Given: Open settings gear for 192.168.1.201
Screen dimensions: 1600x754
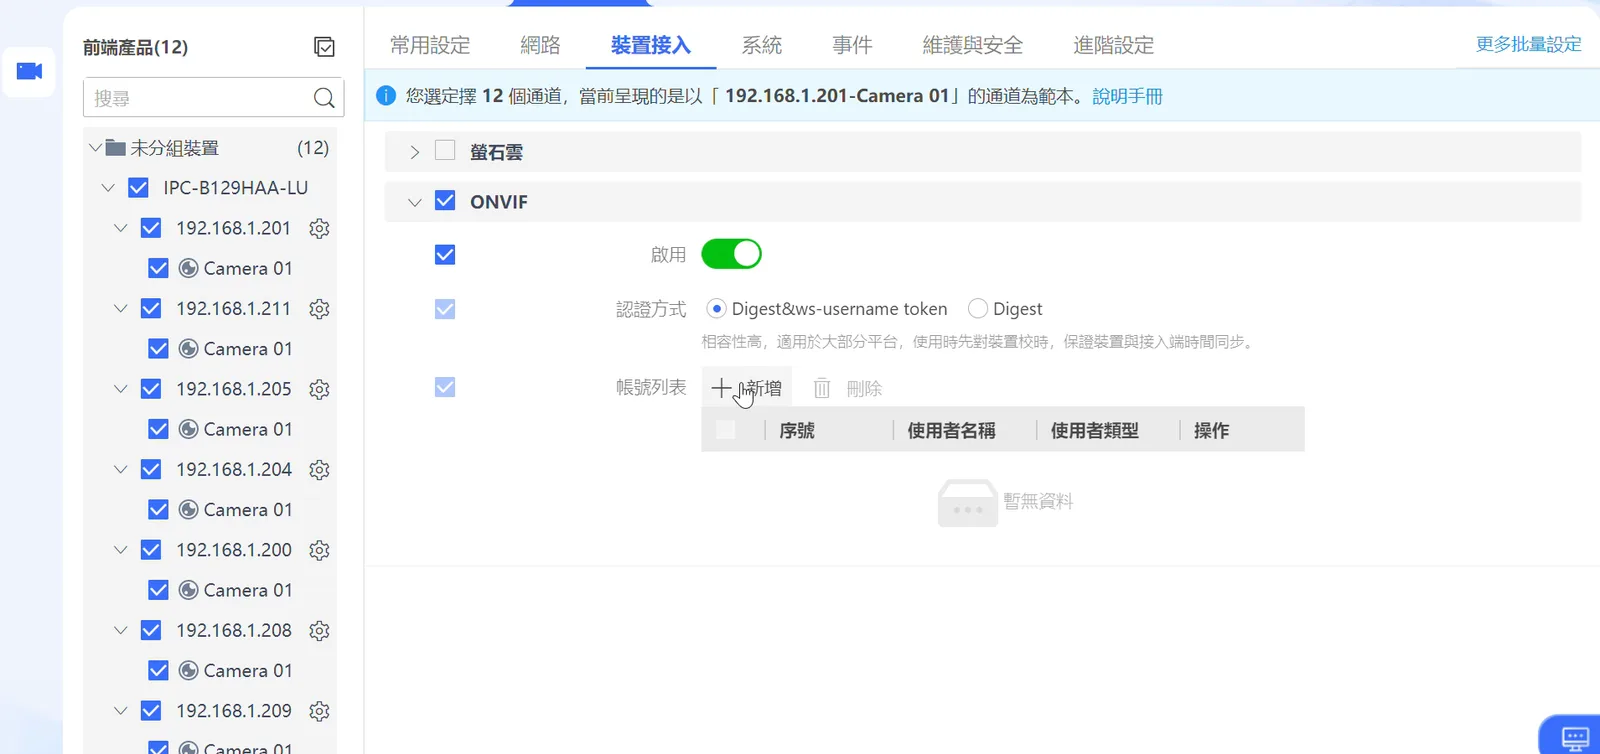Looking at the screenshot, I should 319,228.
